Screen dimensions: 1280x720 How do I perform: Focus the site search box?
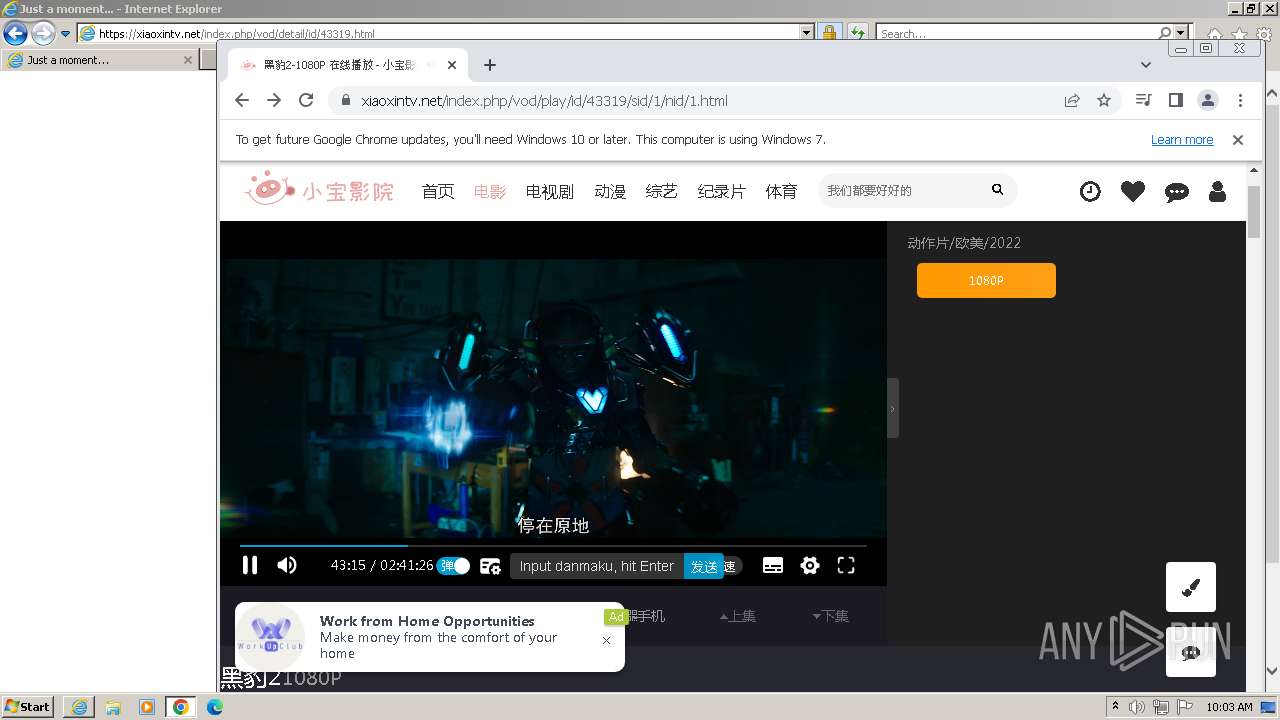tap(903, 190)
